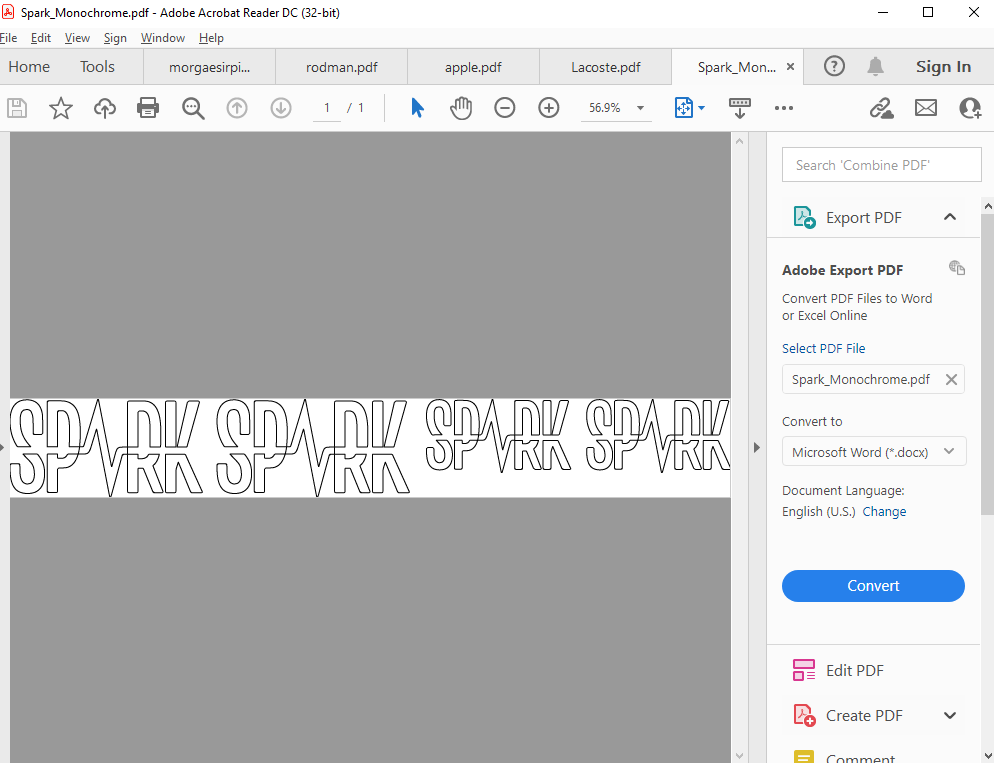Open the 56.9% zoom level dropdown
This screenshot has width=994, height=763.
point(640,108)
